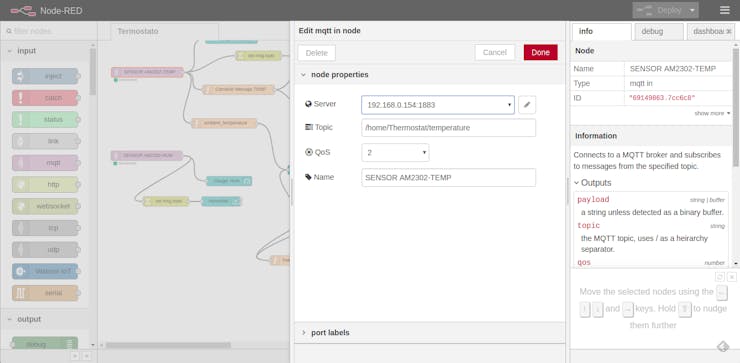Click the Cancel button

pyautogui.click(x=495, y=52)
